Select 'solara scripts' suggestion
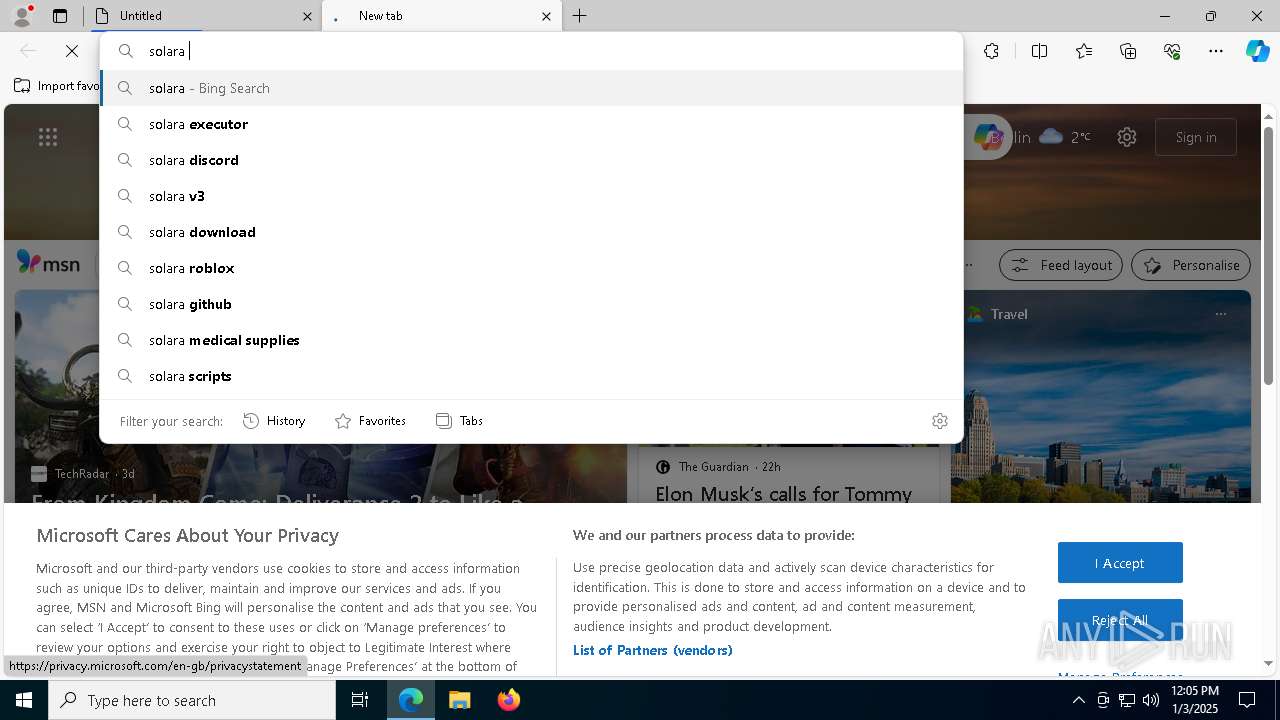Image resolution: width=1280 pixels, height=720 pixels. click(531, 376)
